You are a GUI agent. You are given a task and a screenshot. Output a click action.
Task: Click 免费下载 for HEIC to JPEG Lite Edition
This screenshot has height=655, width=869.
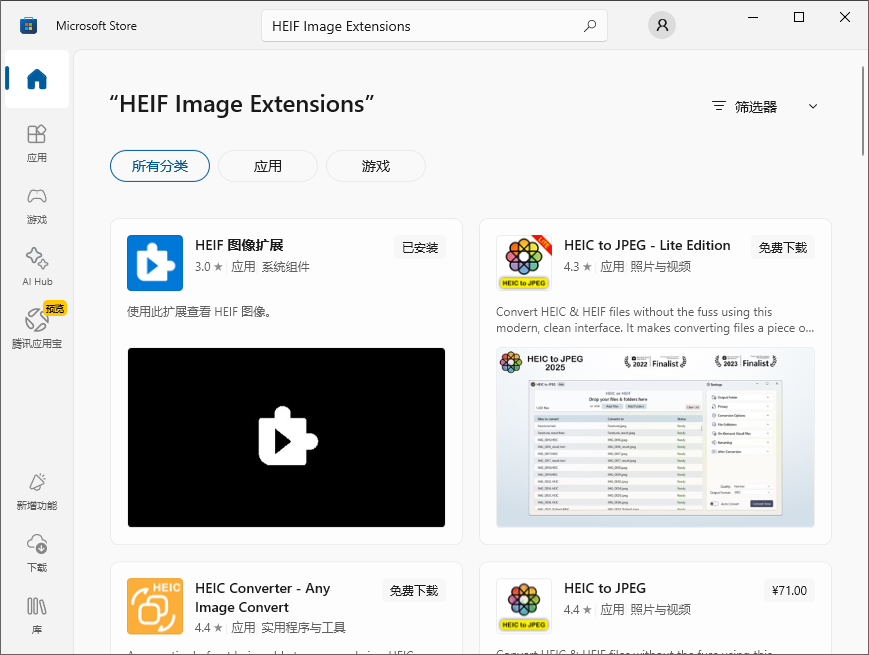tap(784, 246)
